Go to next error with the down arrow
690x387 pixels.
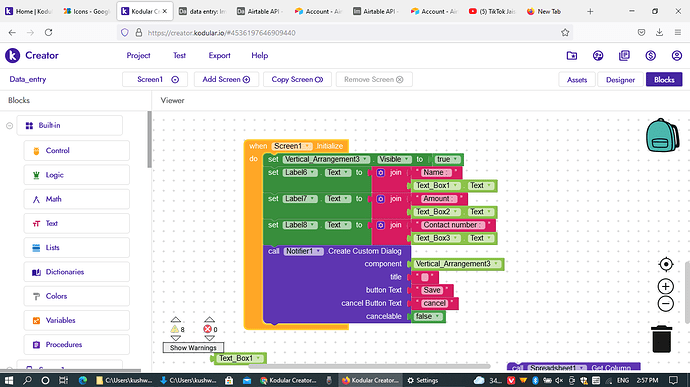point(209,338)
